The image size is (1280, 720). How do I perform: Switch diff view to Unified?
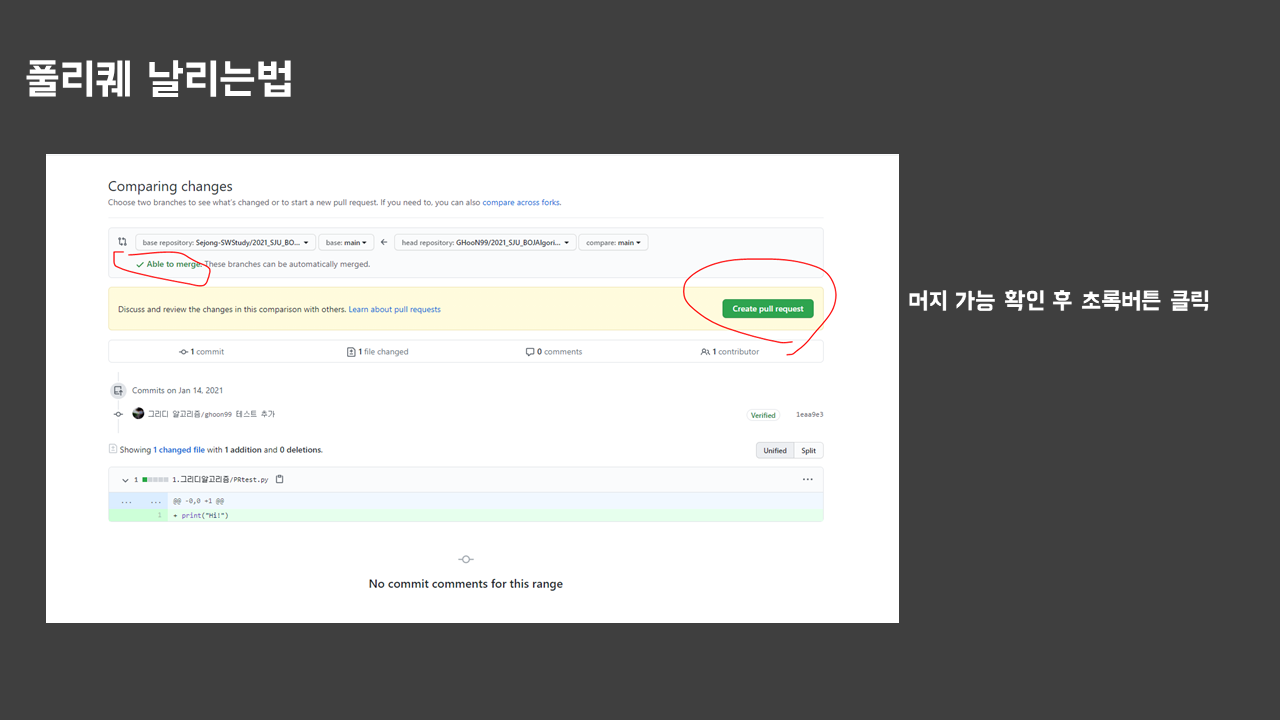775,450
